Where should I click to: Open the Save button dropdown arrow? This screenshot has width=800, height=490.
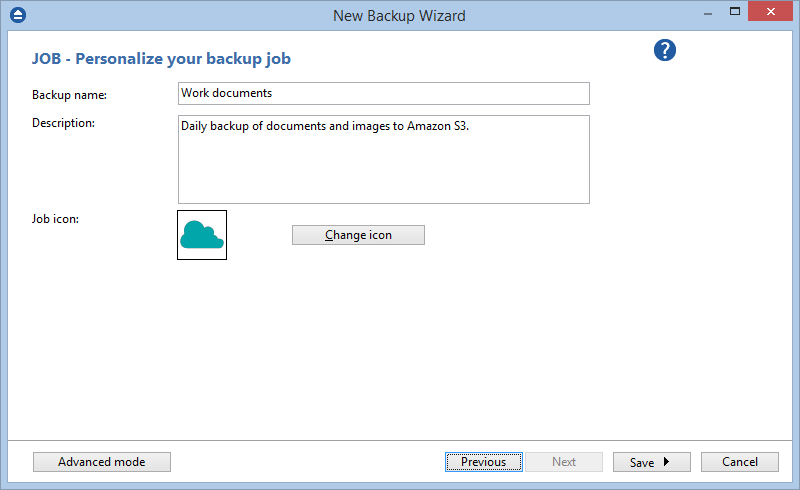[666, 462]
